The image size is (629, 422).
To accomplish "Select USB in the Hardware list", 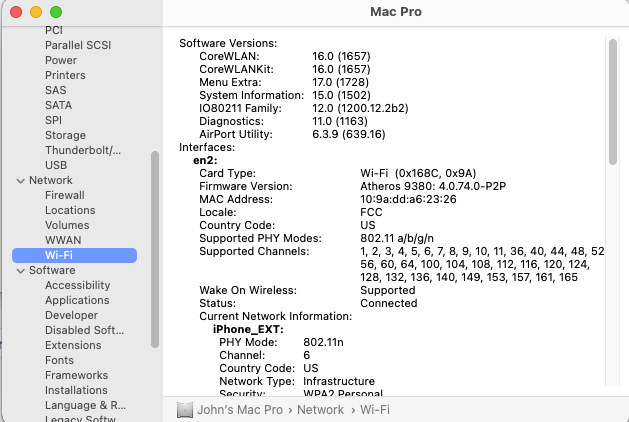I will [56, 165].
